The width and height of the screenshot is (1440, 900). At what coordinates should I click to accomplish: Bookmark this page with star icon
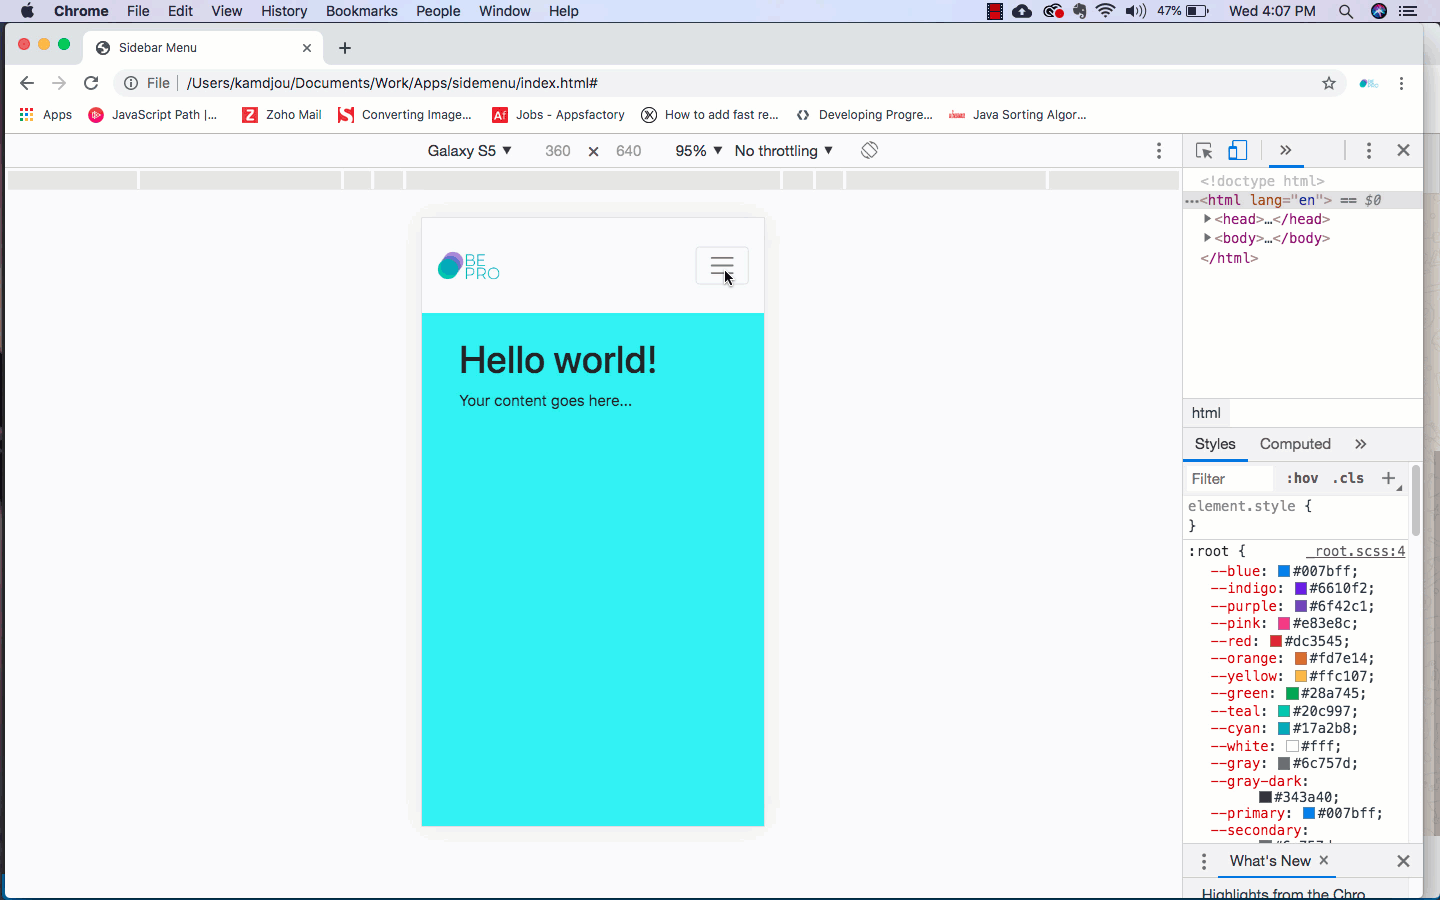[x=1329, y=83]
